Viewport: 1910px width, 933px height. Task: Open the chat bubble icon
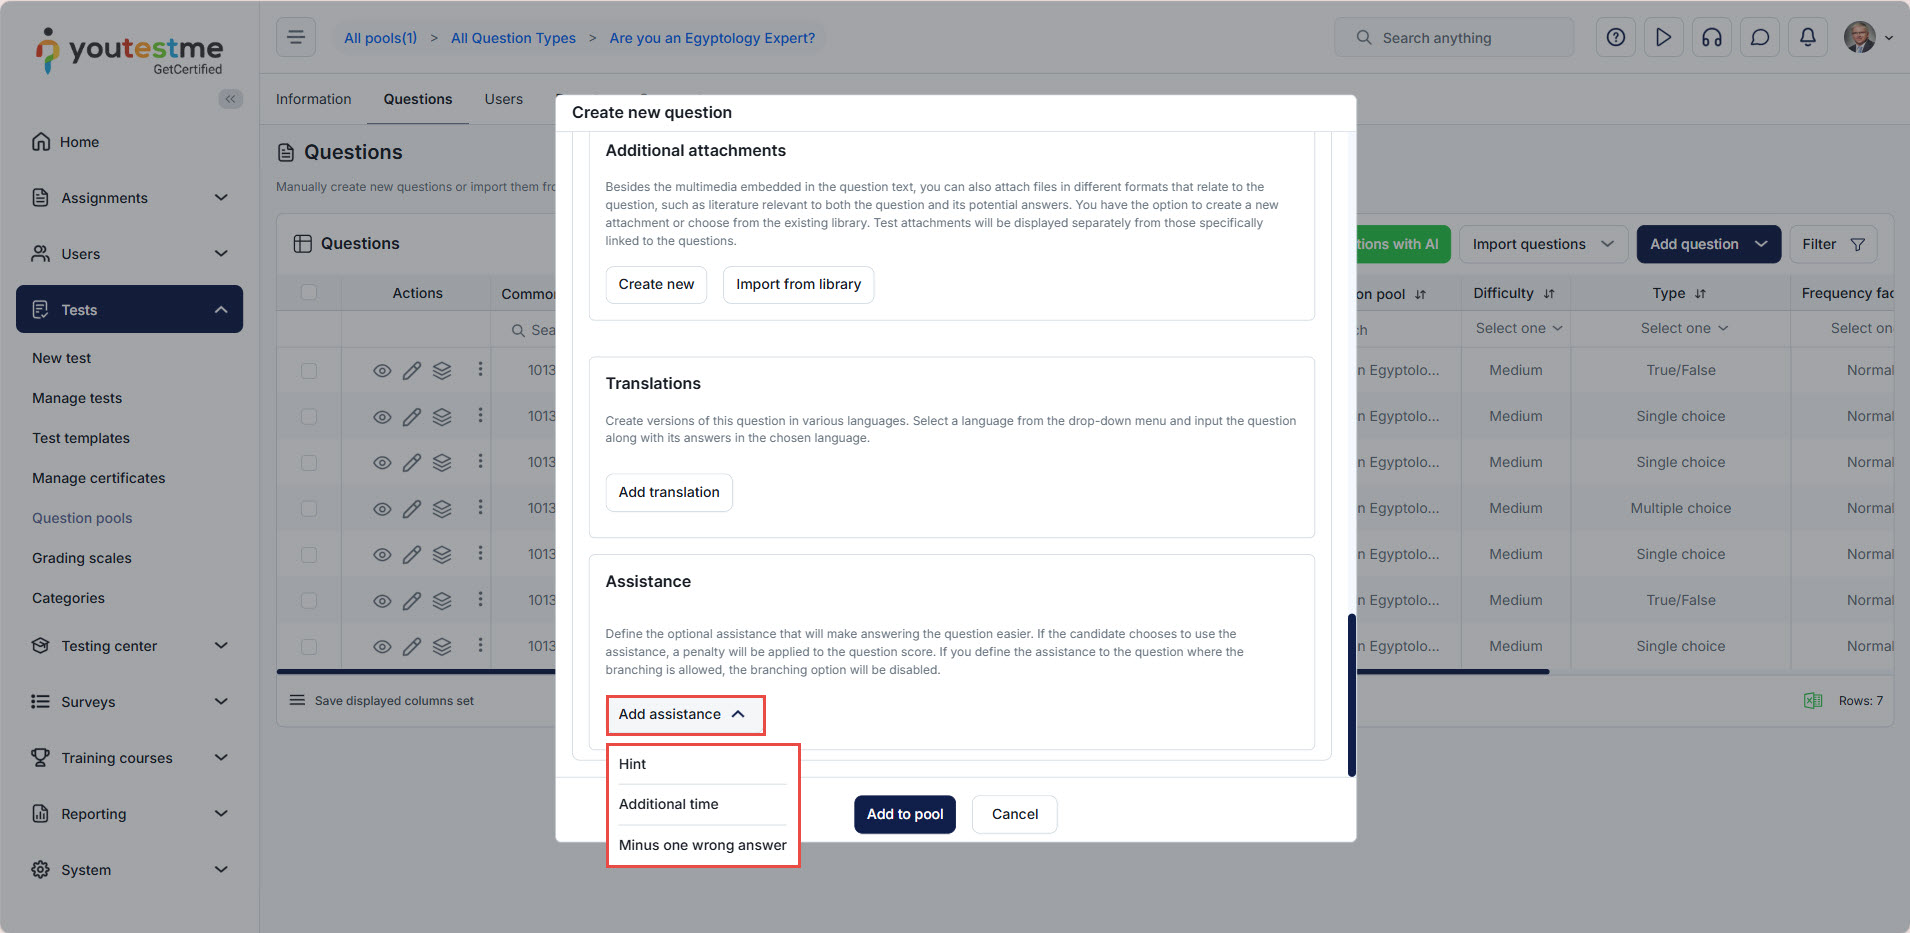click(1759, 38)
